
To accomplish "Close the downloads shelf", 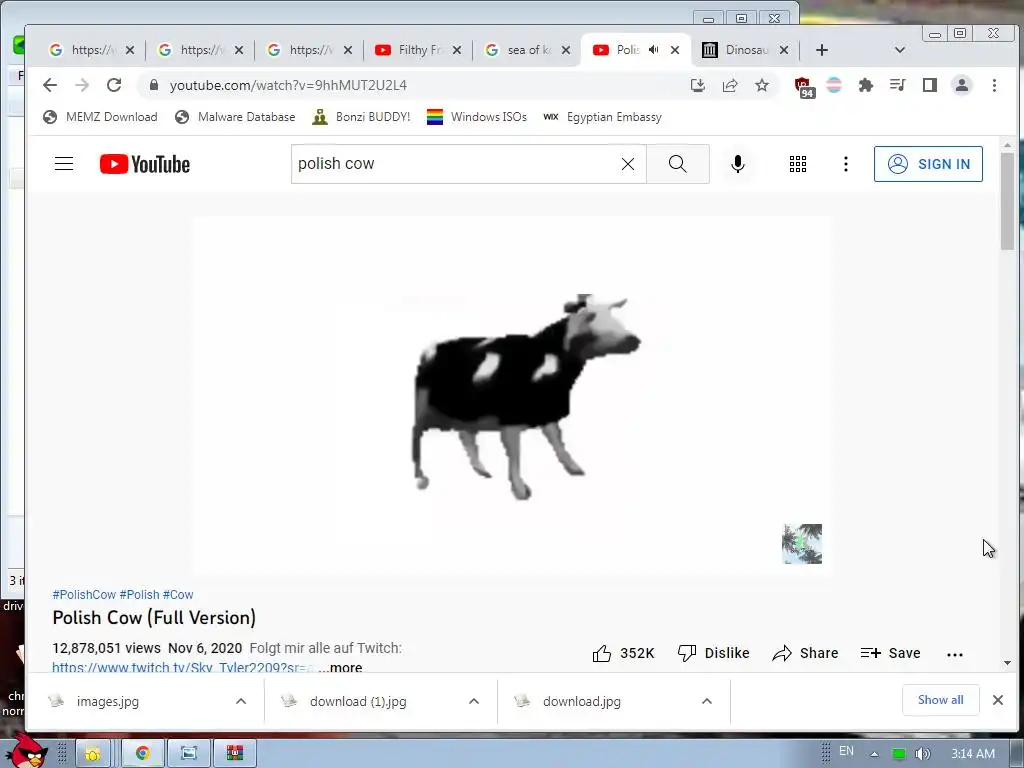I will (x=997, y=700).
